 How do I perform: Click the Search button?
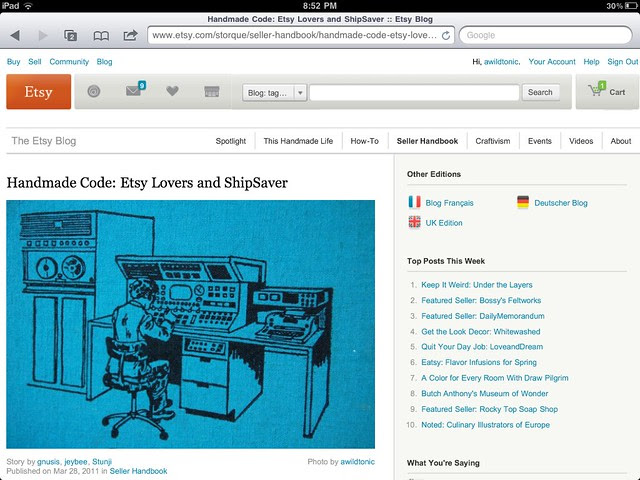pos(540,92)
